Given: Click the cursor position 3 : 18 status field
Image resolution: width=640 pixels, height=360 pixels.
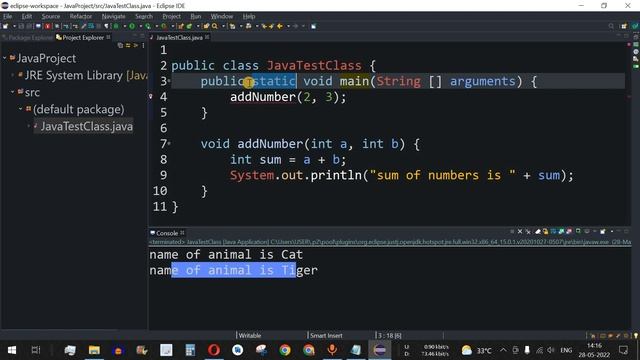Looking at the screenshot, I should (389, 336).
